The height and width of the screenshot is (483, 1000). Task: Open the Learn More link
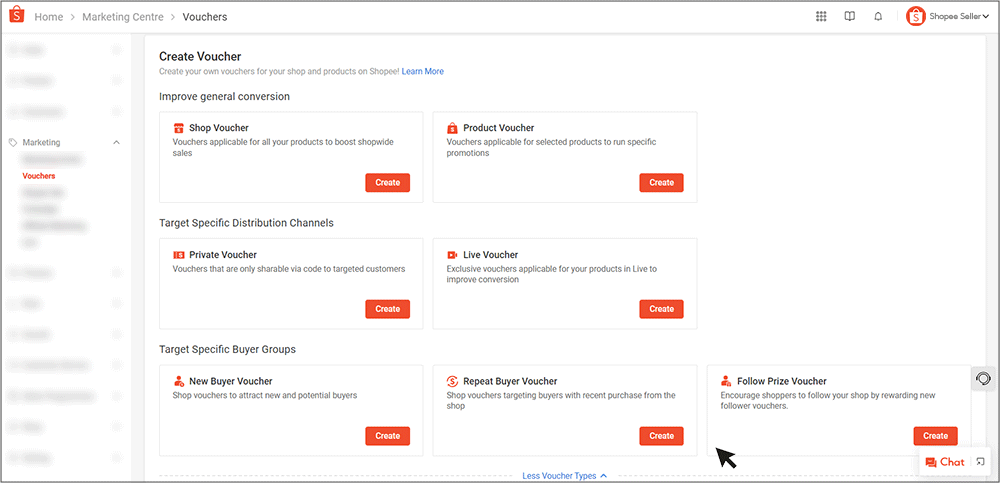pyautogui.click(x=423, y=71)
